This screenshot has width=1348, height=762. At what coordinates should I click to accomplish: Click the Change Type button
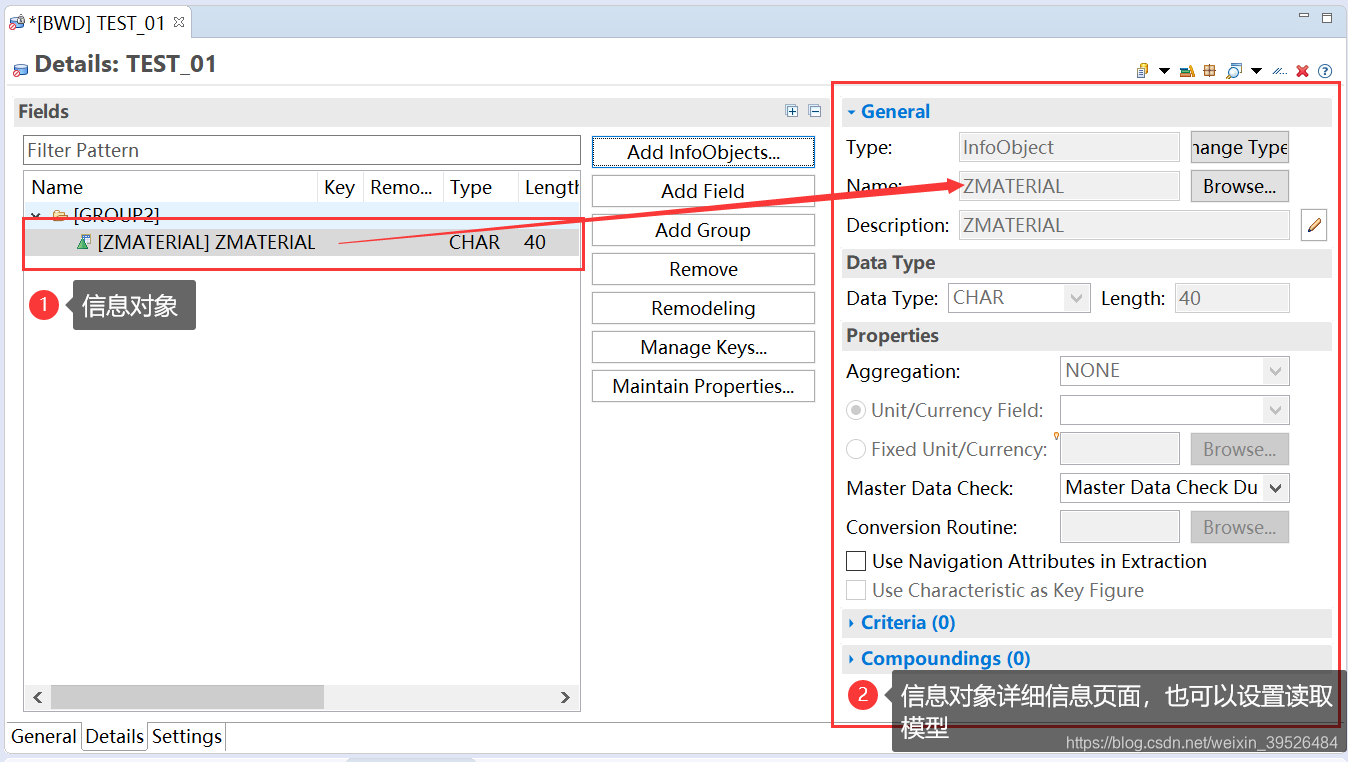point(1239,147)
